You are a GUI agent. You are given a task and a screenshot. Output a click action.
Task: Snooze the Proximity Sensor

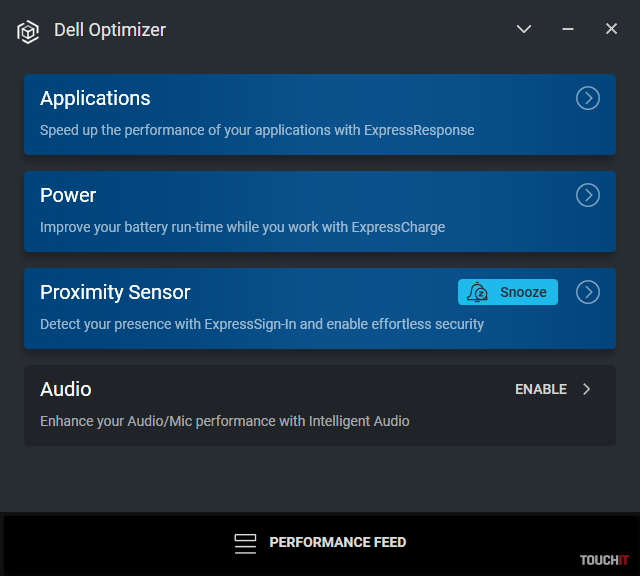click(x=508, y=292)
